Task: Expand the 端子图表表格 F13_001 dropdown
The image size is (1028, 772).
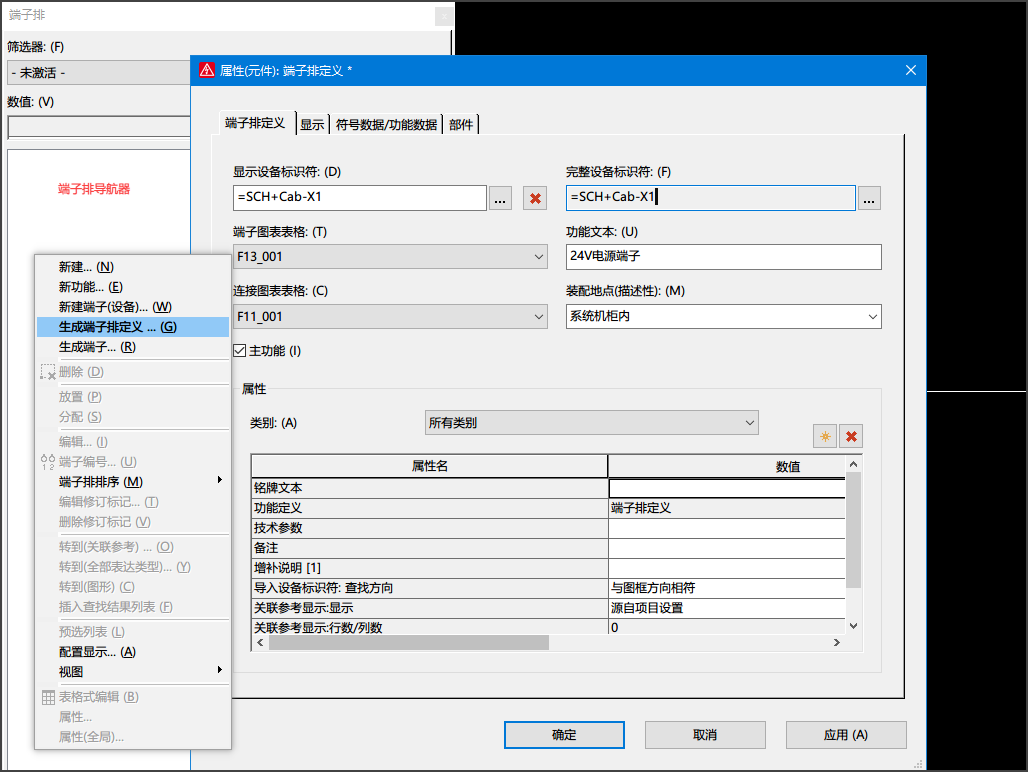Action: tap(538, 257)
